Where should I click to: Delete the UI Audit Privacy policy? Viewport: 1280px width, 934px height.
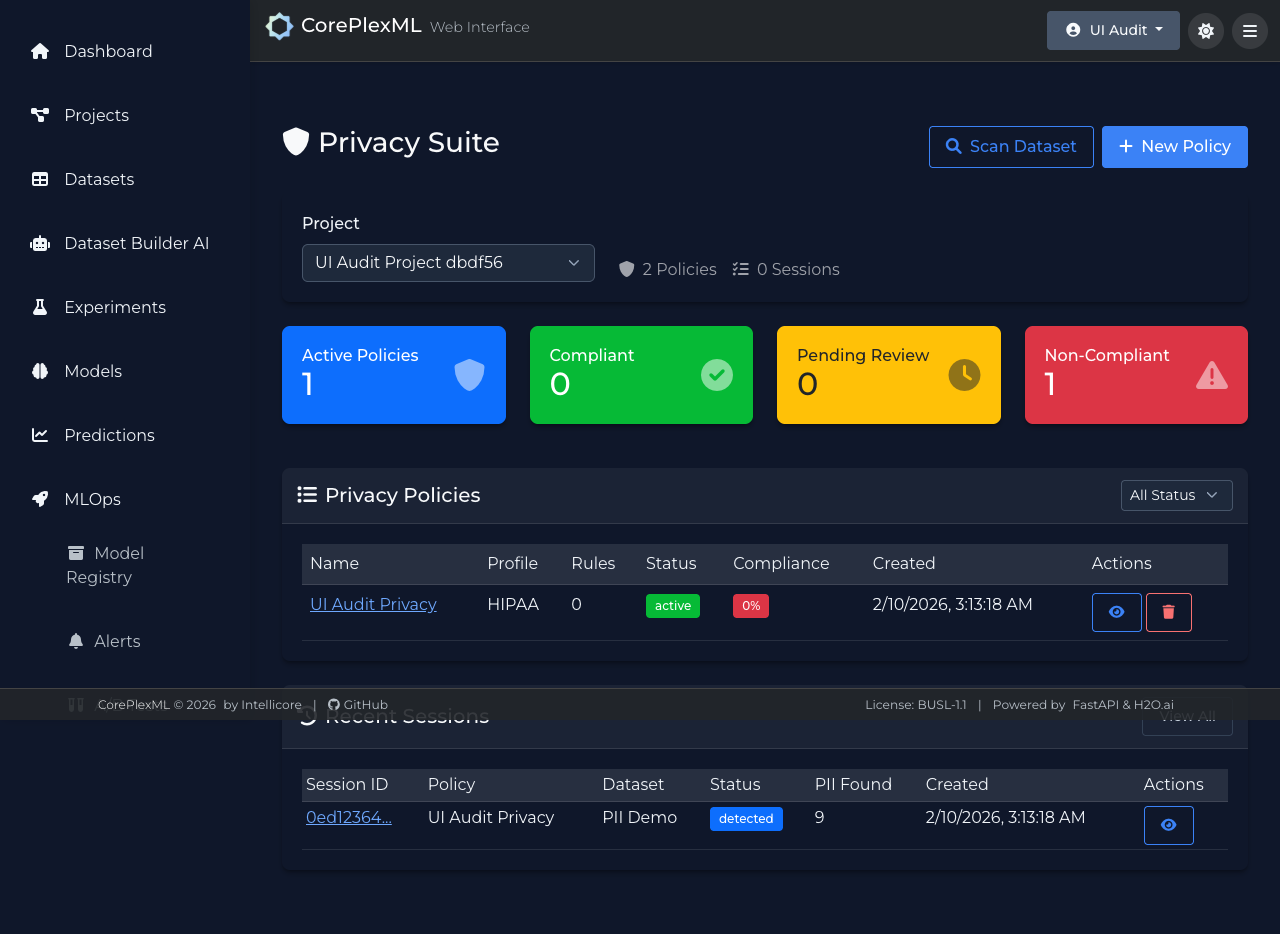1168,612
